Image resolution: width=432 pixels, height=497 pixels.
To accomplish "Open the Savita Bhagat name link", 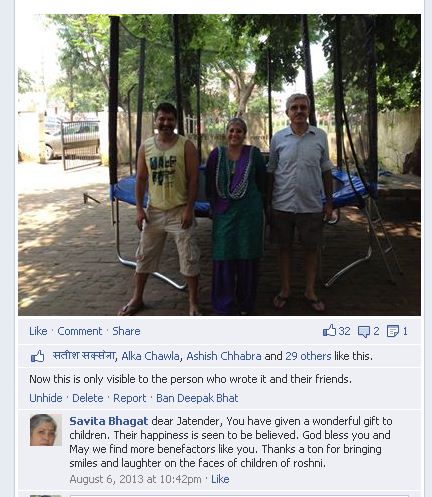I will pos(109,421).
